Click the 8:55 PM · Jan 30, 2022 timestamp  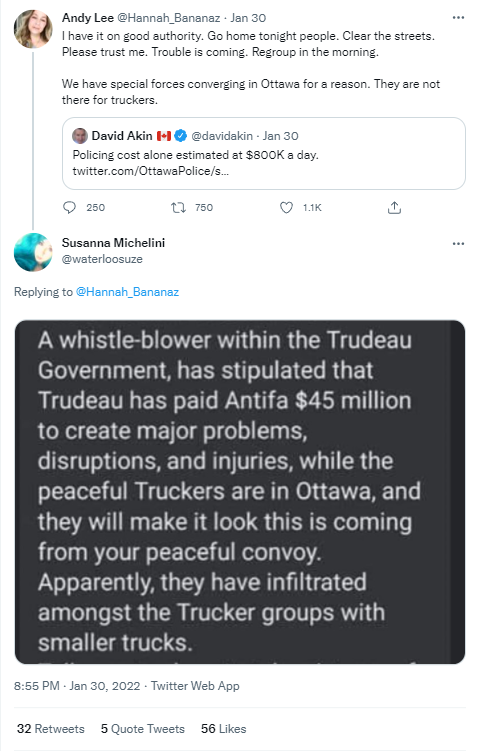pyautogui.click(x=77, y=686)
